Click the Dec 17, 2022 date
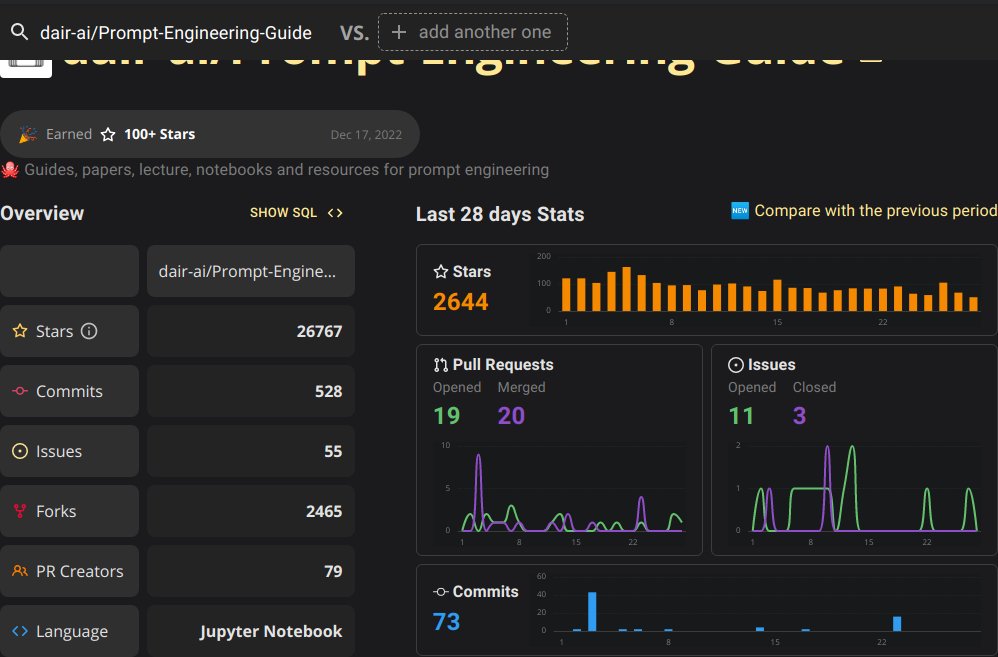The width and height of the screenshot is (998, 657). (x=366, y=135)
